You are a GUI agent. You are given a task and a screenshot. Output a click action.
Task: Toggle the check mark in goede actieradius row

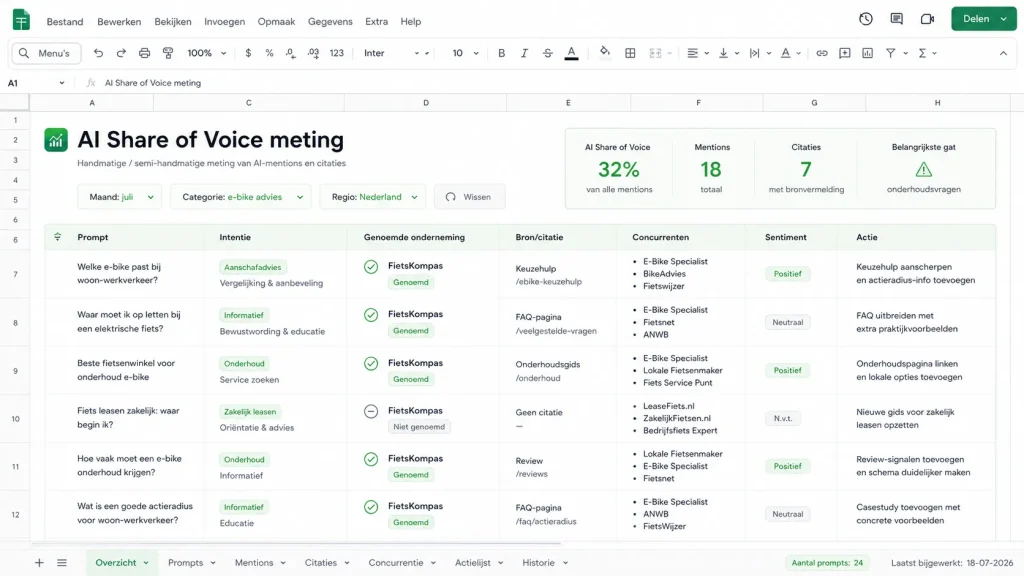click(371, 507)
